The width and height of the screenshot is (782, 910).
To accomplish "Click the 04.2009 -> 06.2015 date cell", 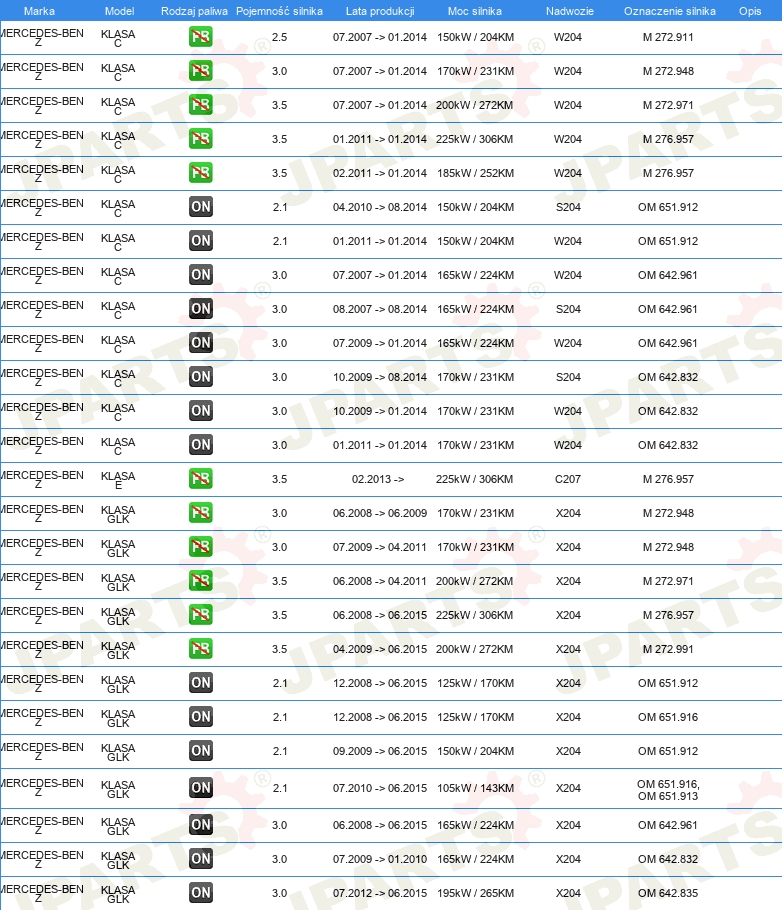I will coord(380,649).
